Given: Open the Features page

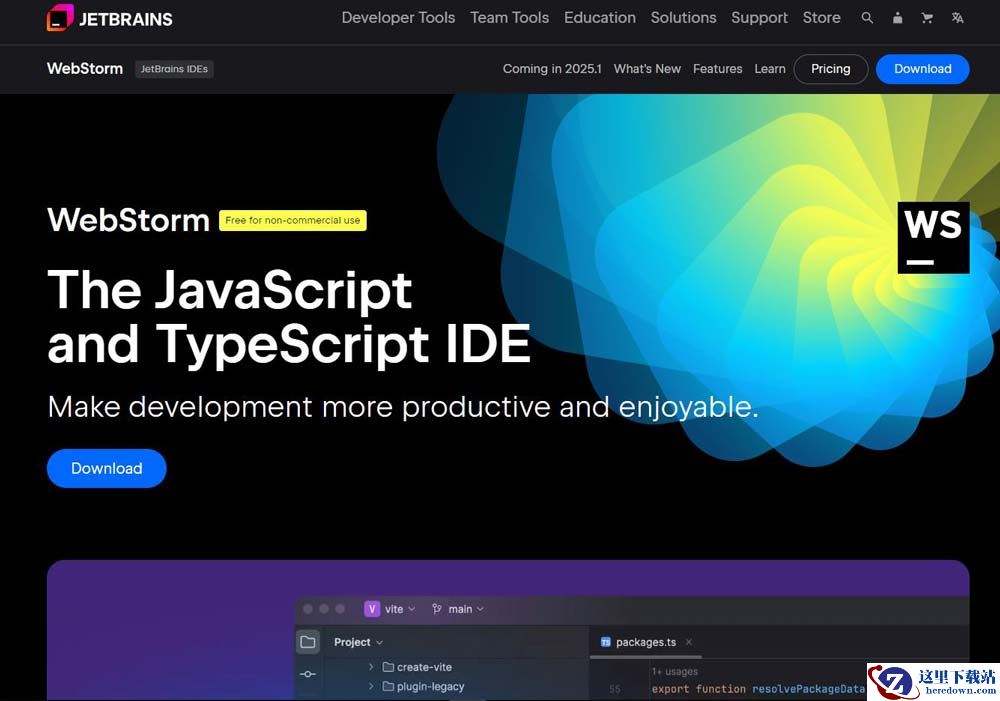Looking at the screenshot, I should 717,69.
